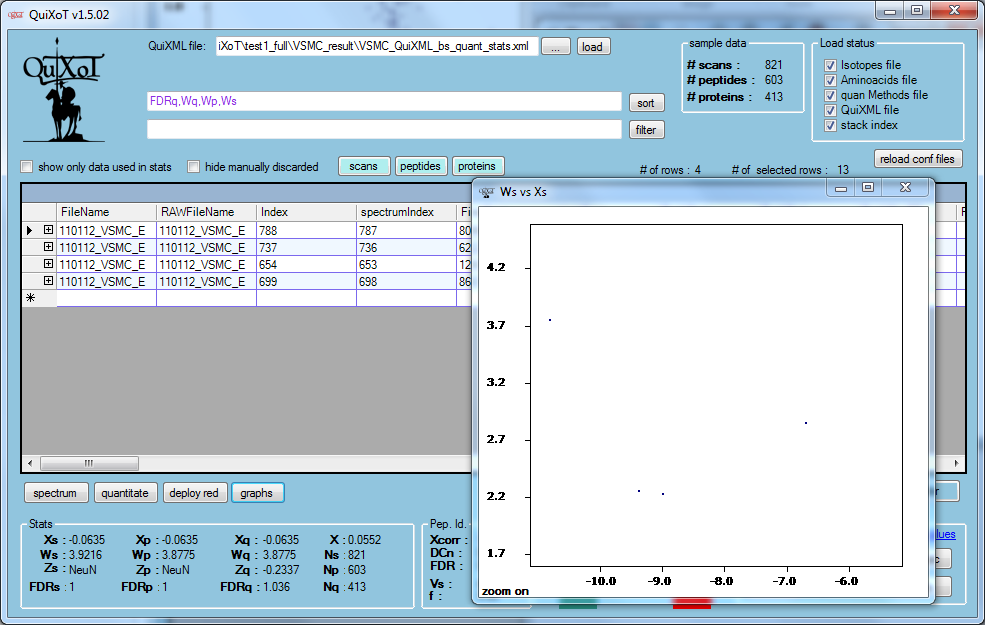985x625 pixels.
Task: Open the file browse (...) button
Action: point(558,47)
